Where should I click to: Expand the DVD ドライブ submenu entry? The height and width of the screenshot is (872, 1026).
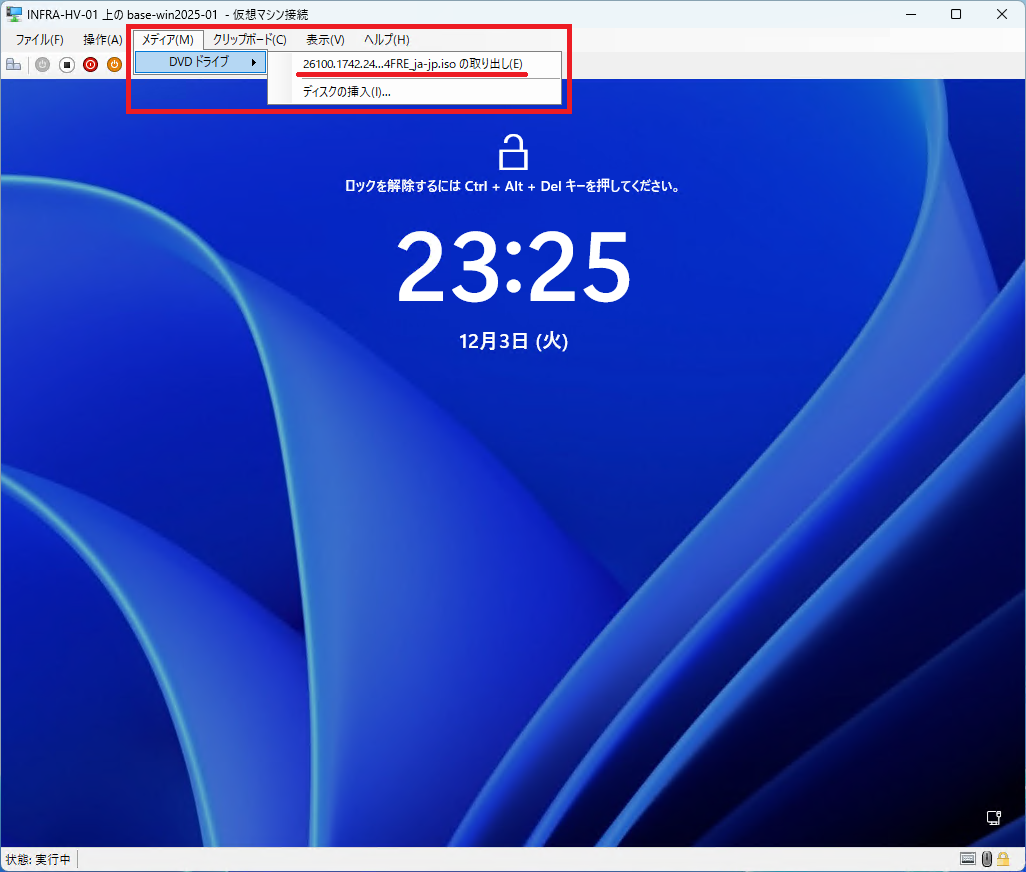(200, 62)
